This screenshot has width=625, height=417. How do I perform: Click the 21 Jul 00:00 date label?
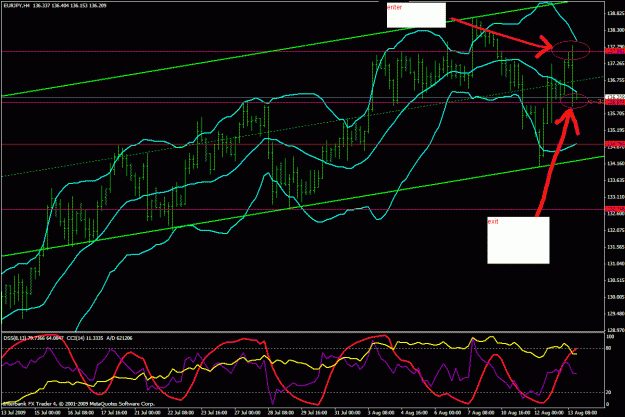click(x=148, y=413)
